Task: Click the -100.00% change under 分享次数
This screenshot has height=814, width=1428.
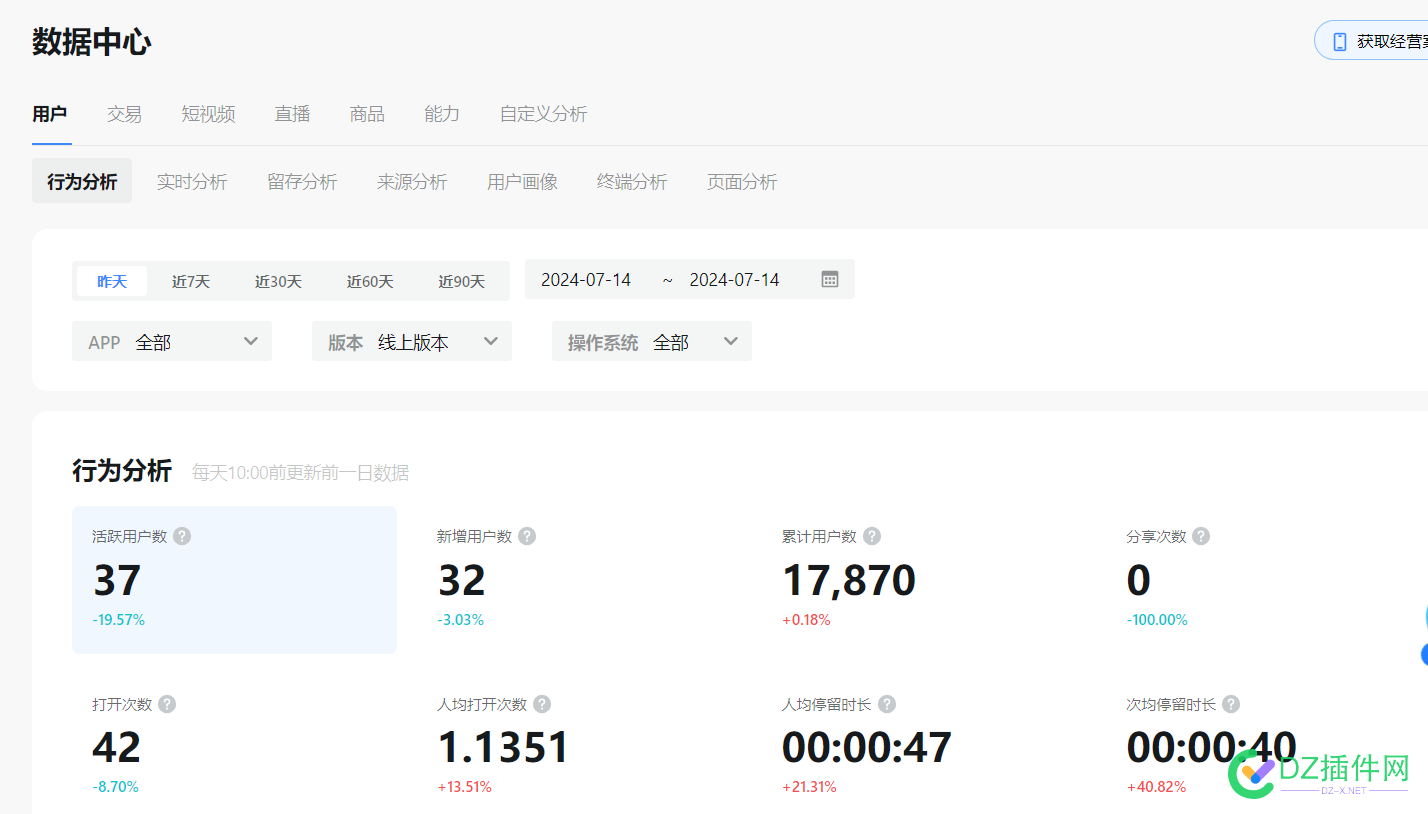Action: tap(1157, 620)
